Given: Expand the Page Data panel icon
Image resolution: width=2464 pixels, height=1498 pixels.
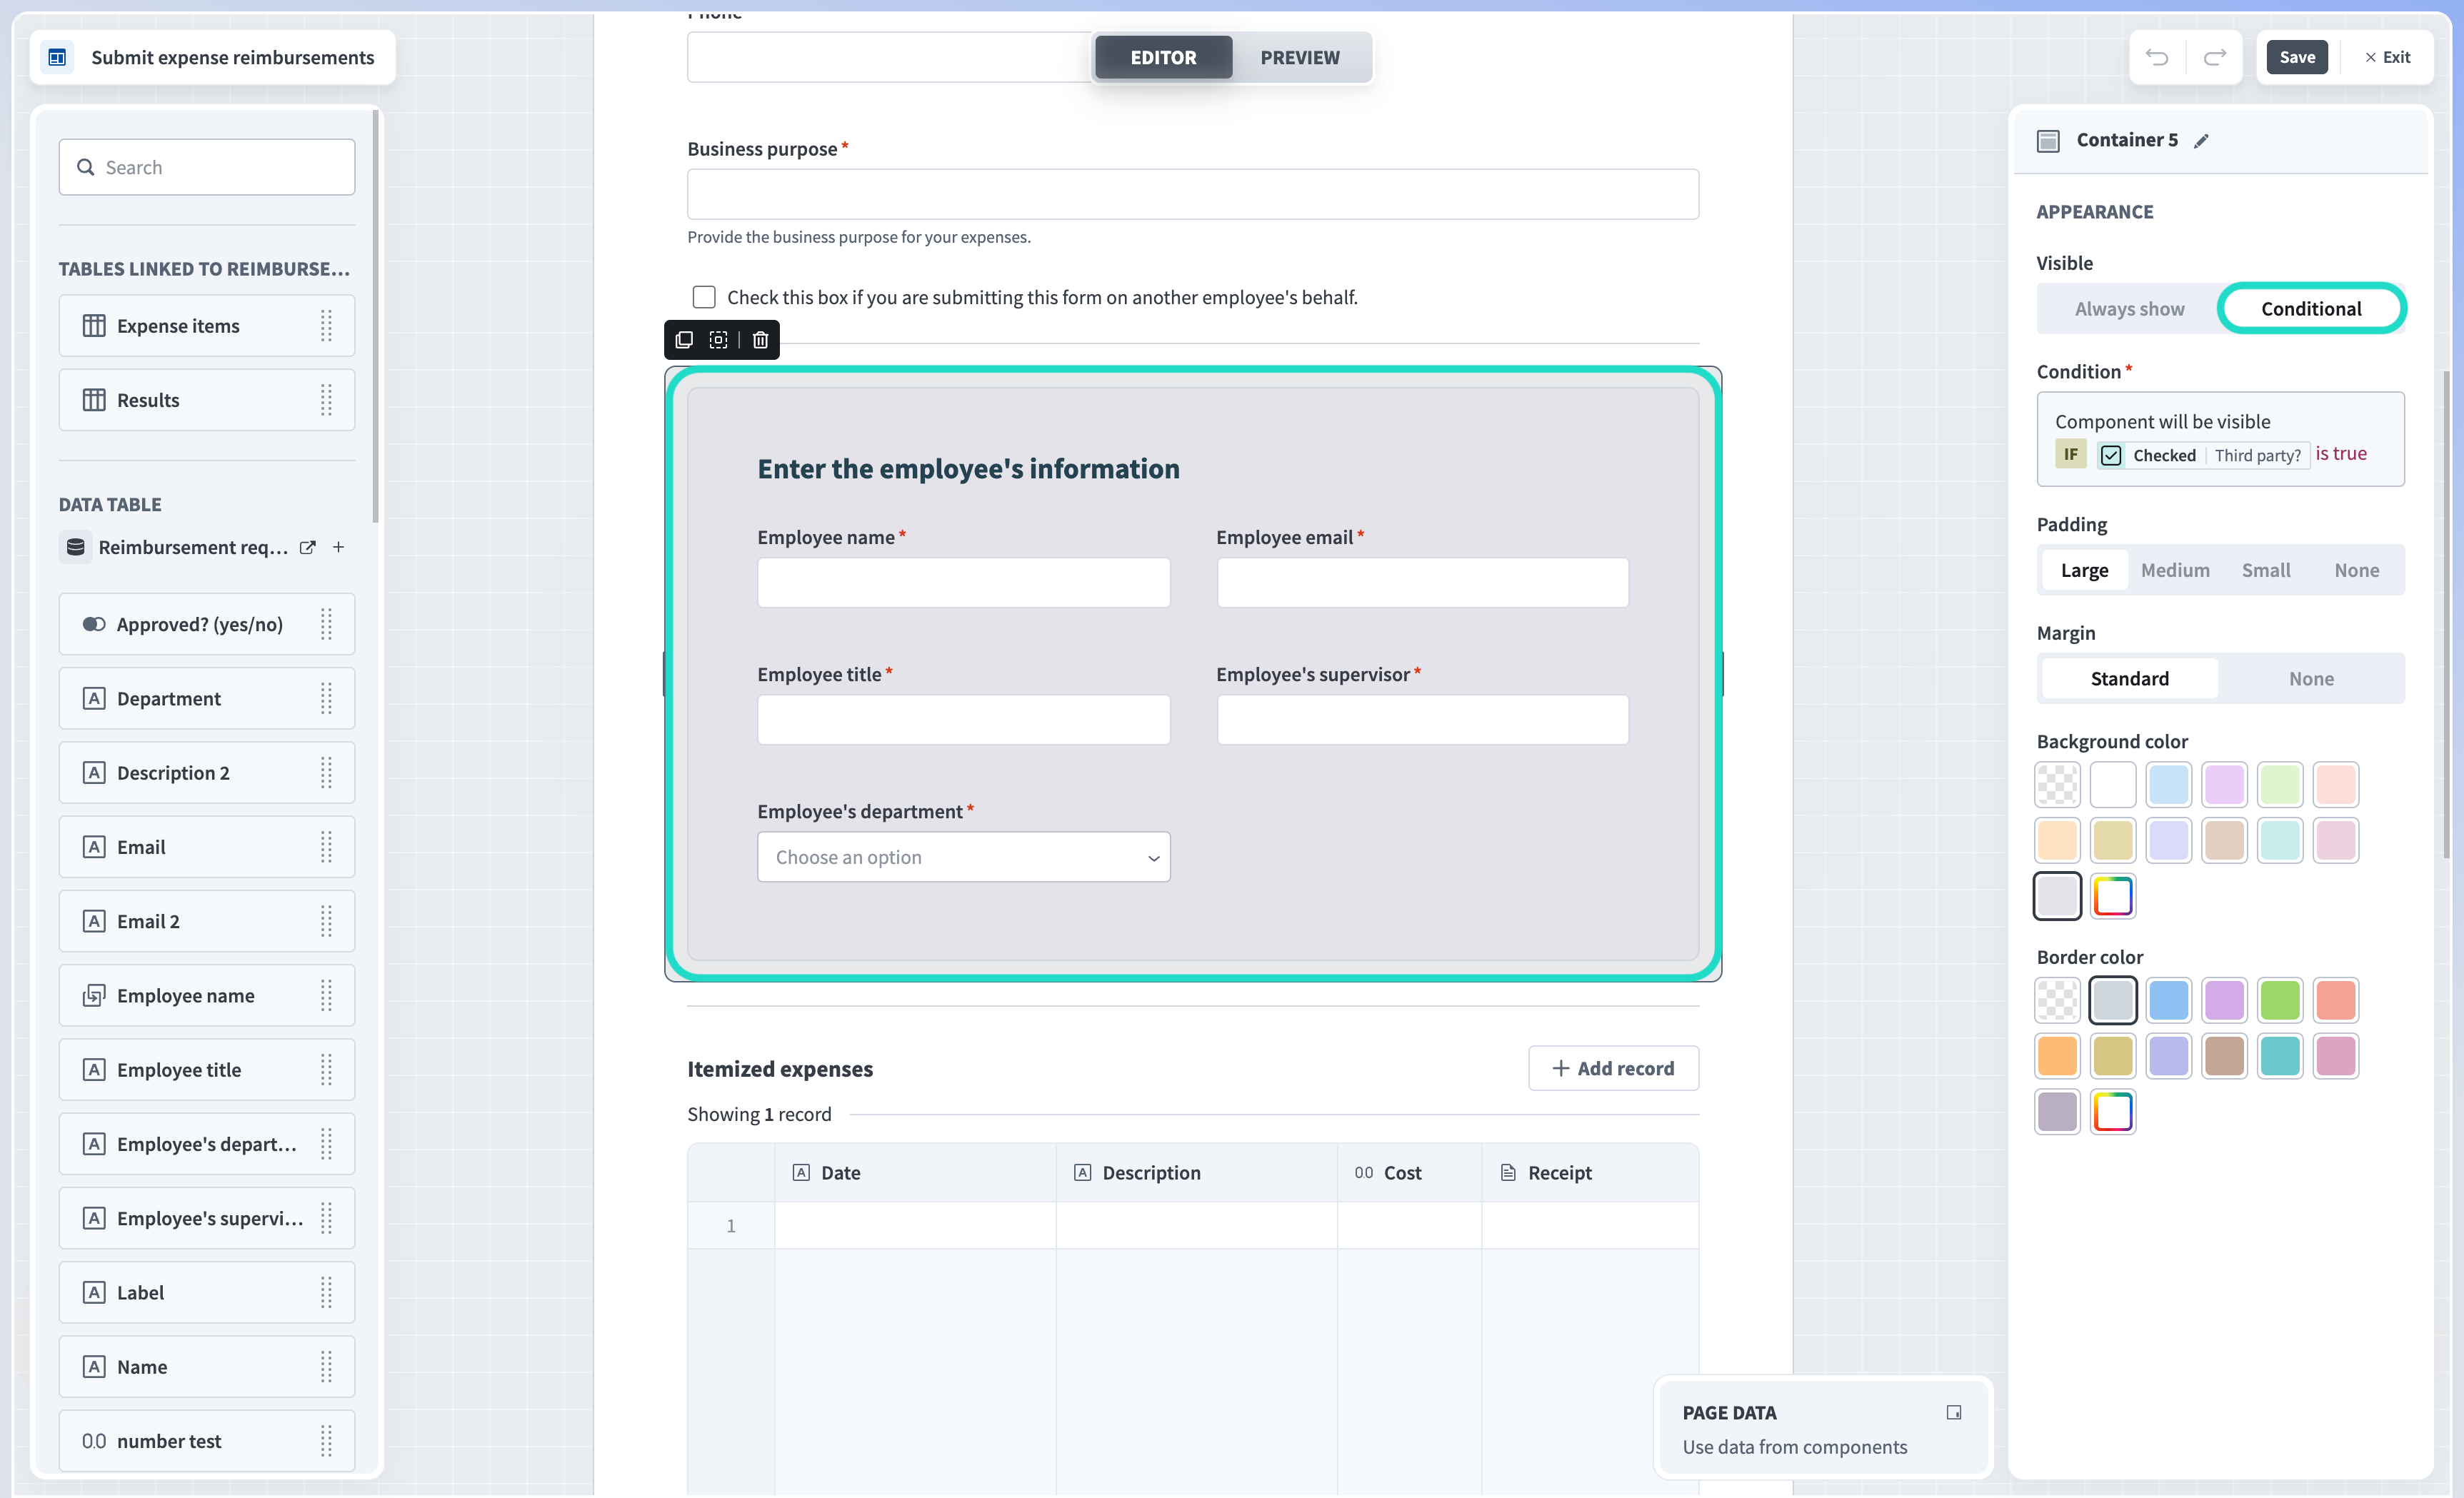Looking at the screenshot, I should click(1954, 1413).
